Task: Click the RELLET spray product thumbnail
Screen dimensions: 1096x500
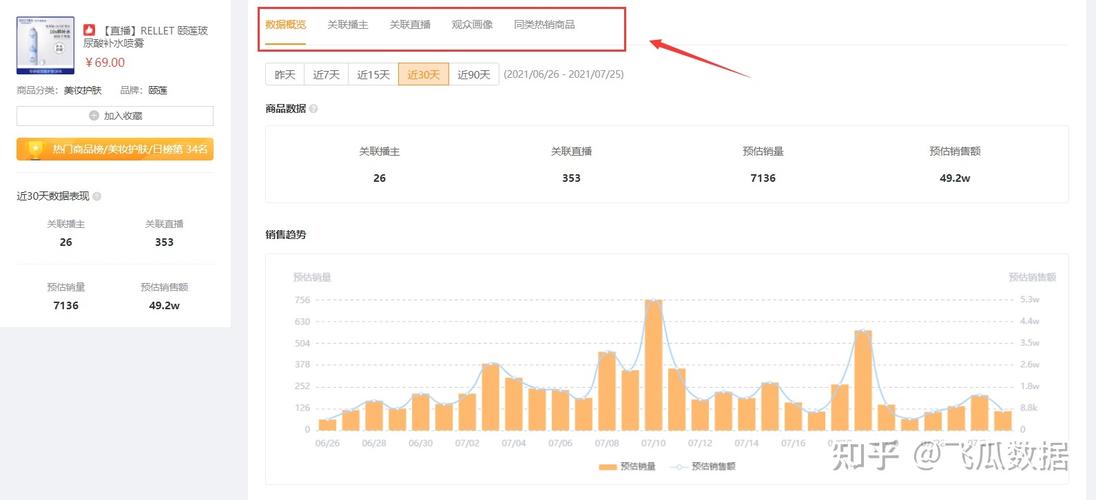Action: (x=45, y=45)
